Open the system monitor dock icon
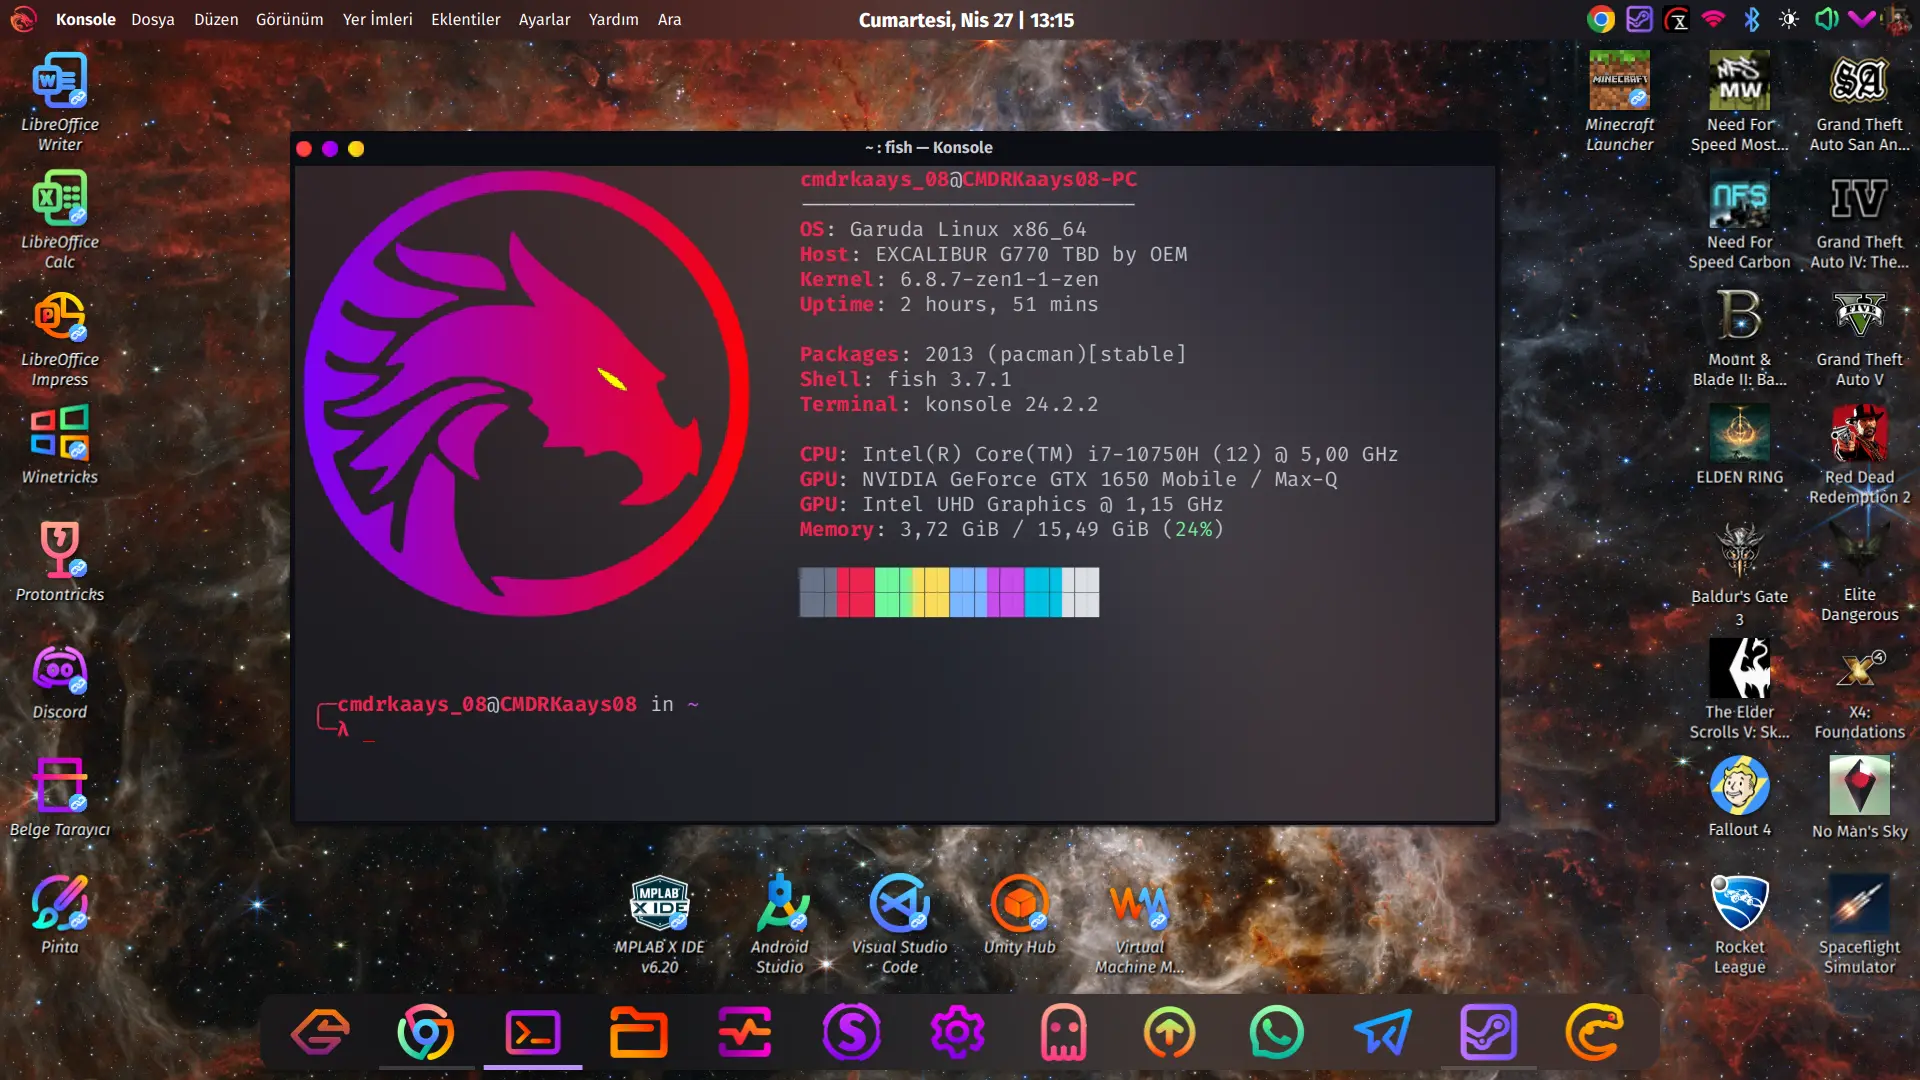This screenshot has height=1080, width=1920. tap(745, 1032)
